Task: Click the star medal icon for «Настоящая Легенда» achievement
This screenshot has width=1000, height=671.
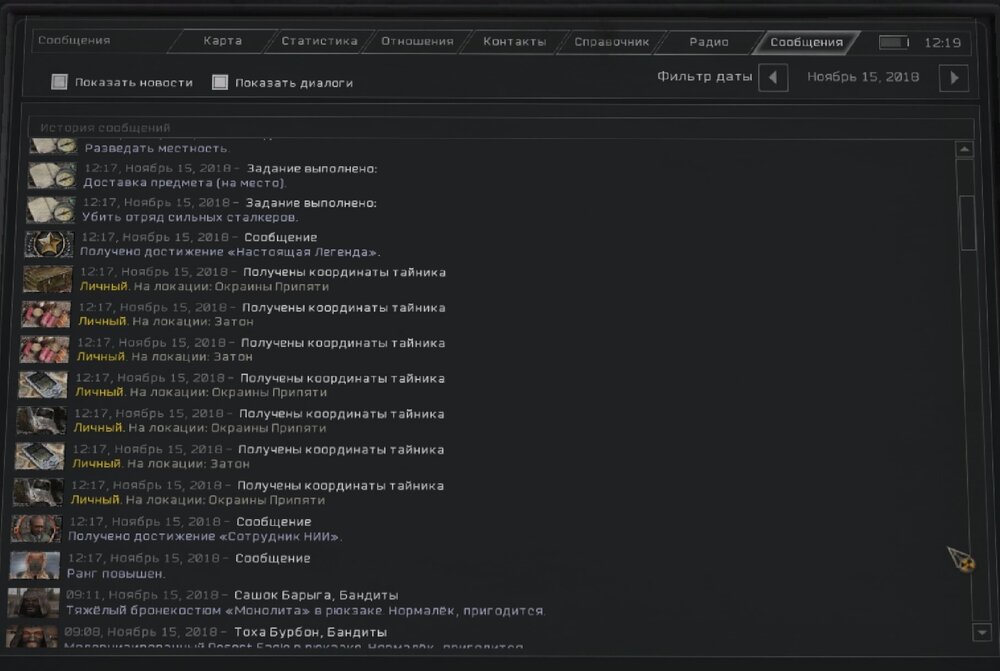Action: pos(49,244)
